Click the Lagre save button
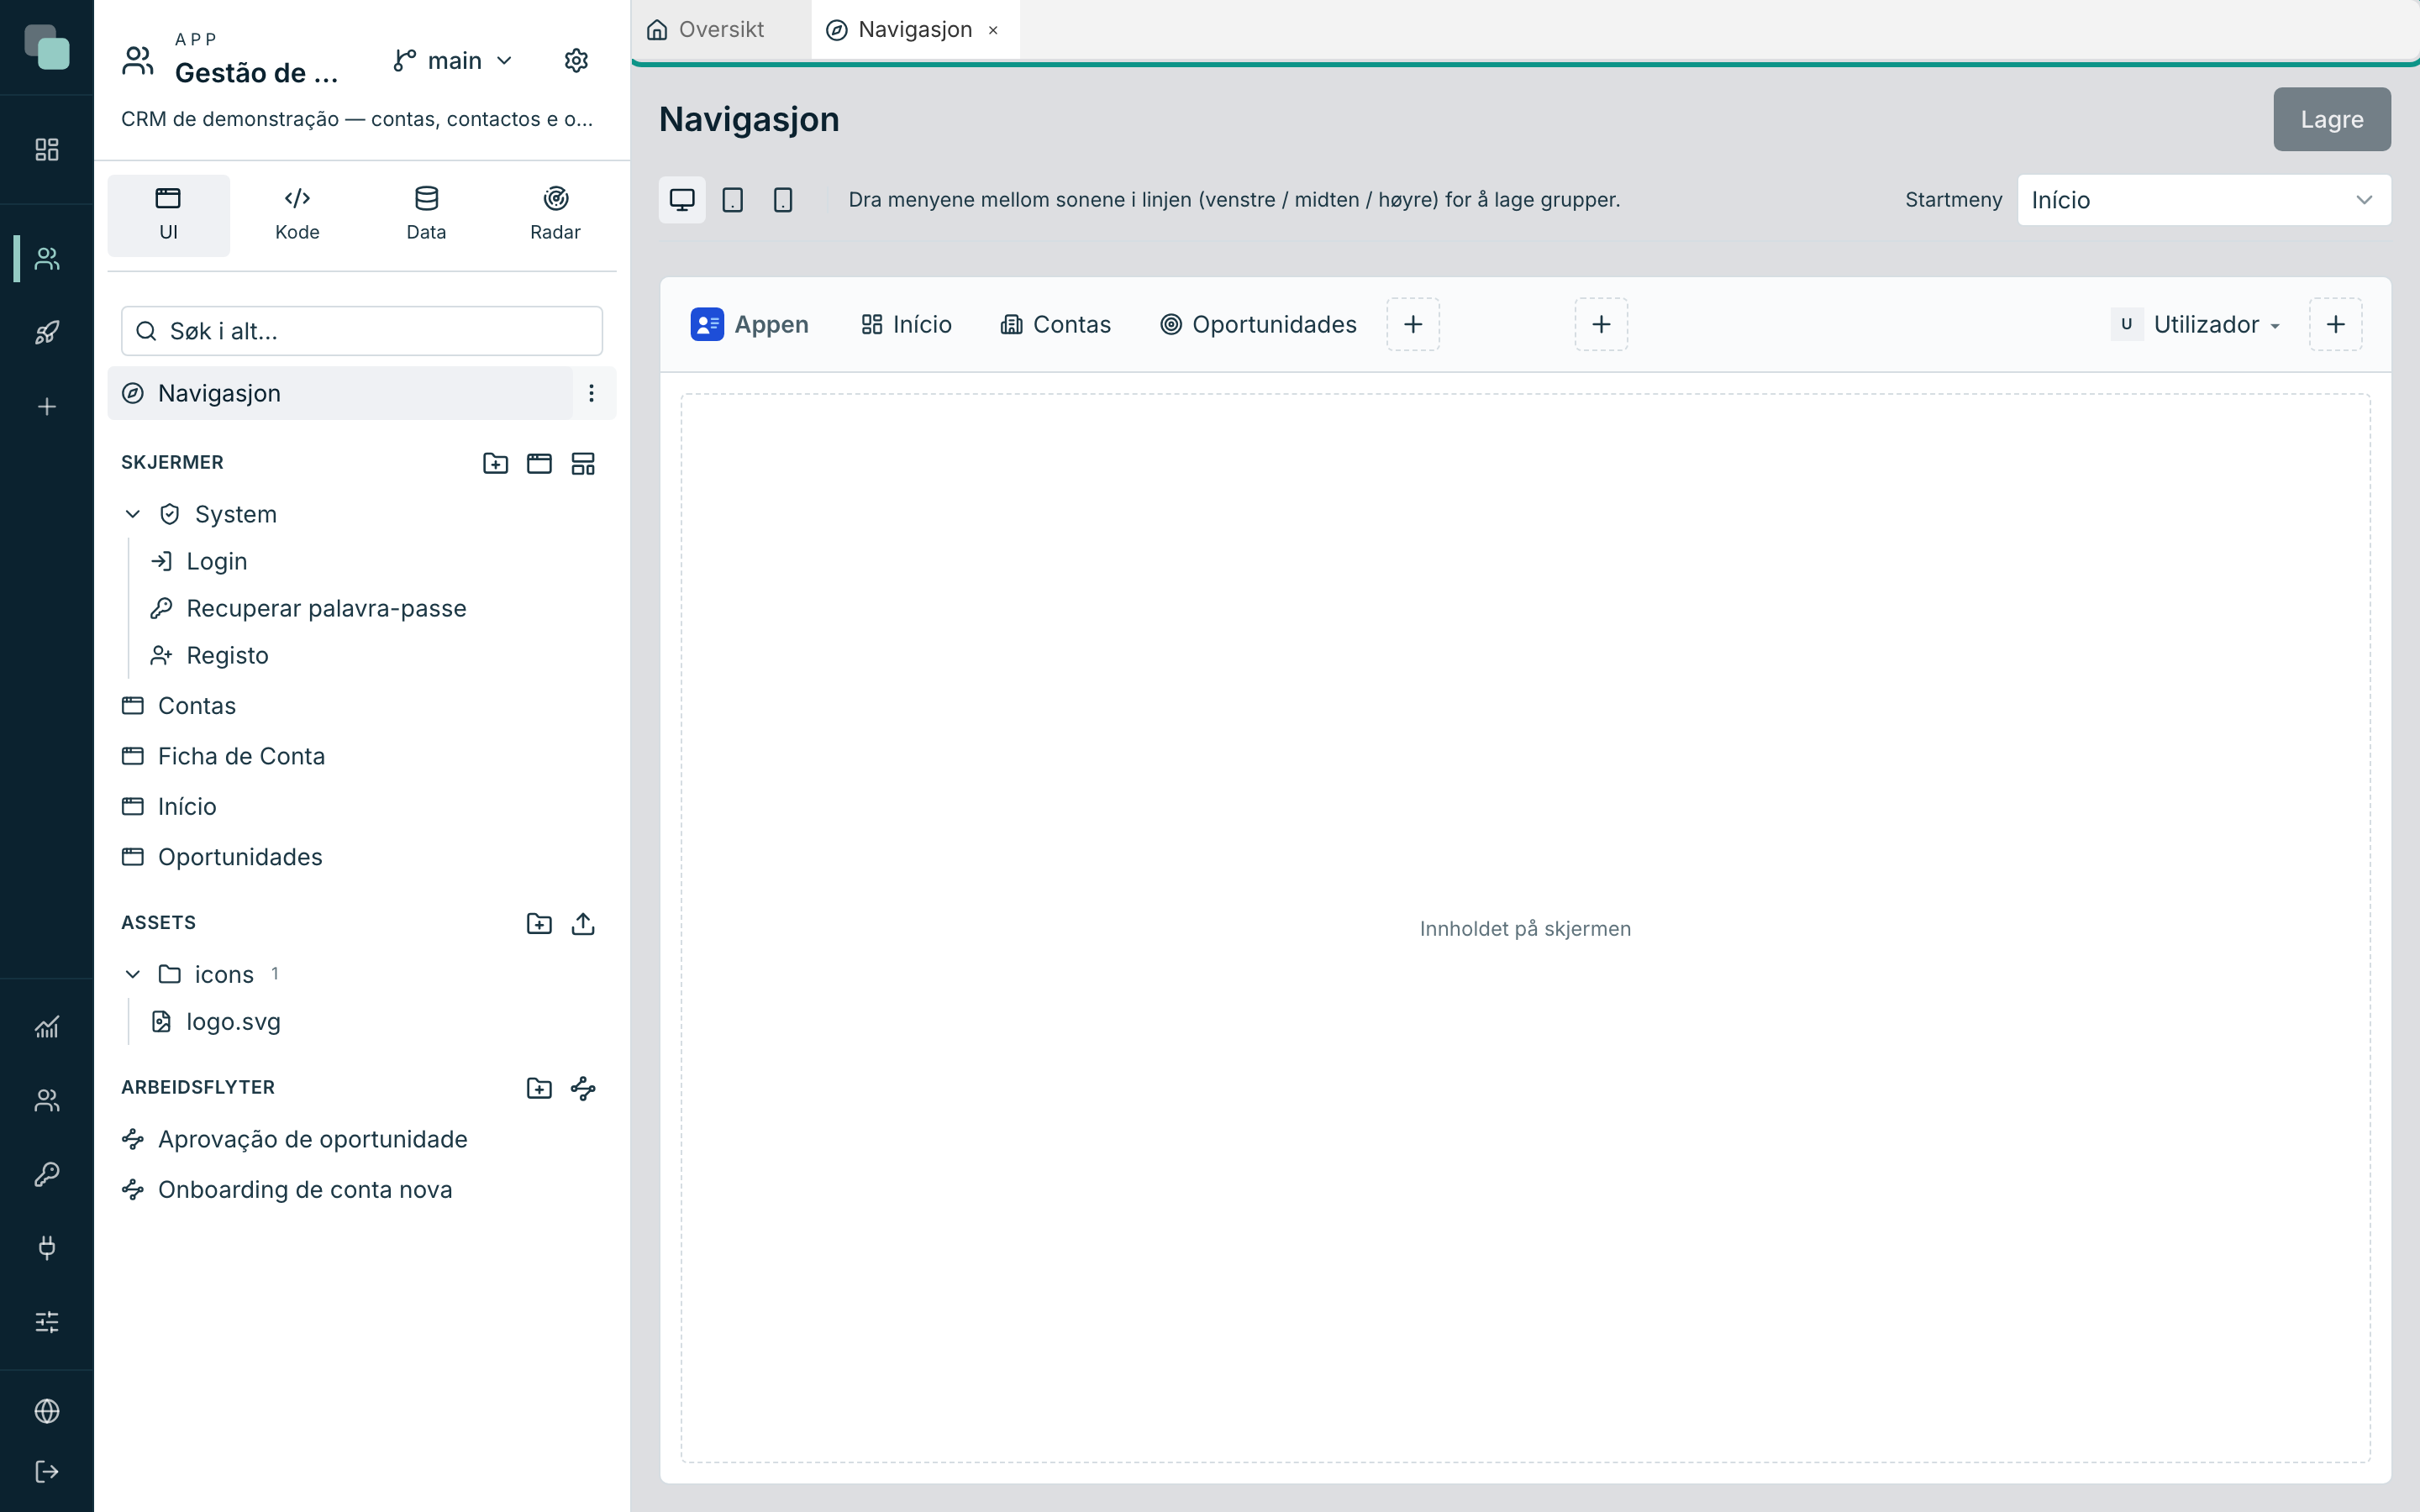Image resolution: width=2420 pixels, height=1512 pixels. click(2331, 119)
